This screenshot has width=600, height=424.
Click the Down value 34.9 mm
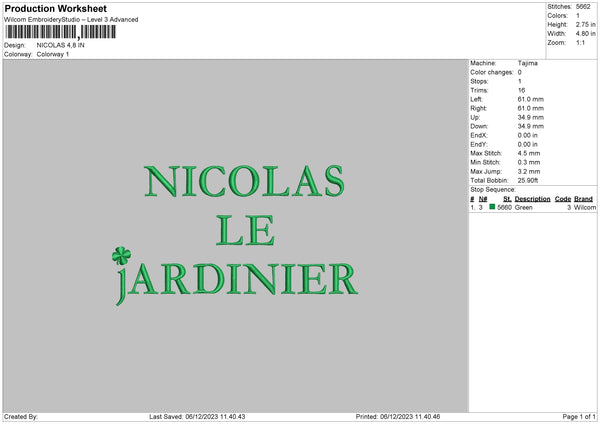(x=530, y=126)
